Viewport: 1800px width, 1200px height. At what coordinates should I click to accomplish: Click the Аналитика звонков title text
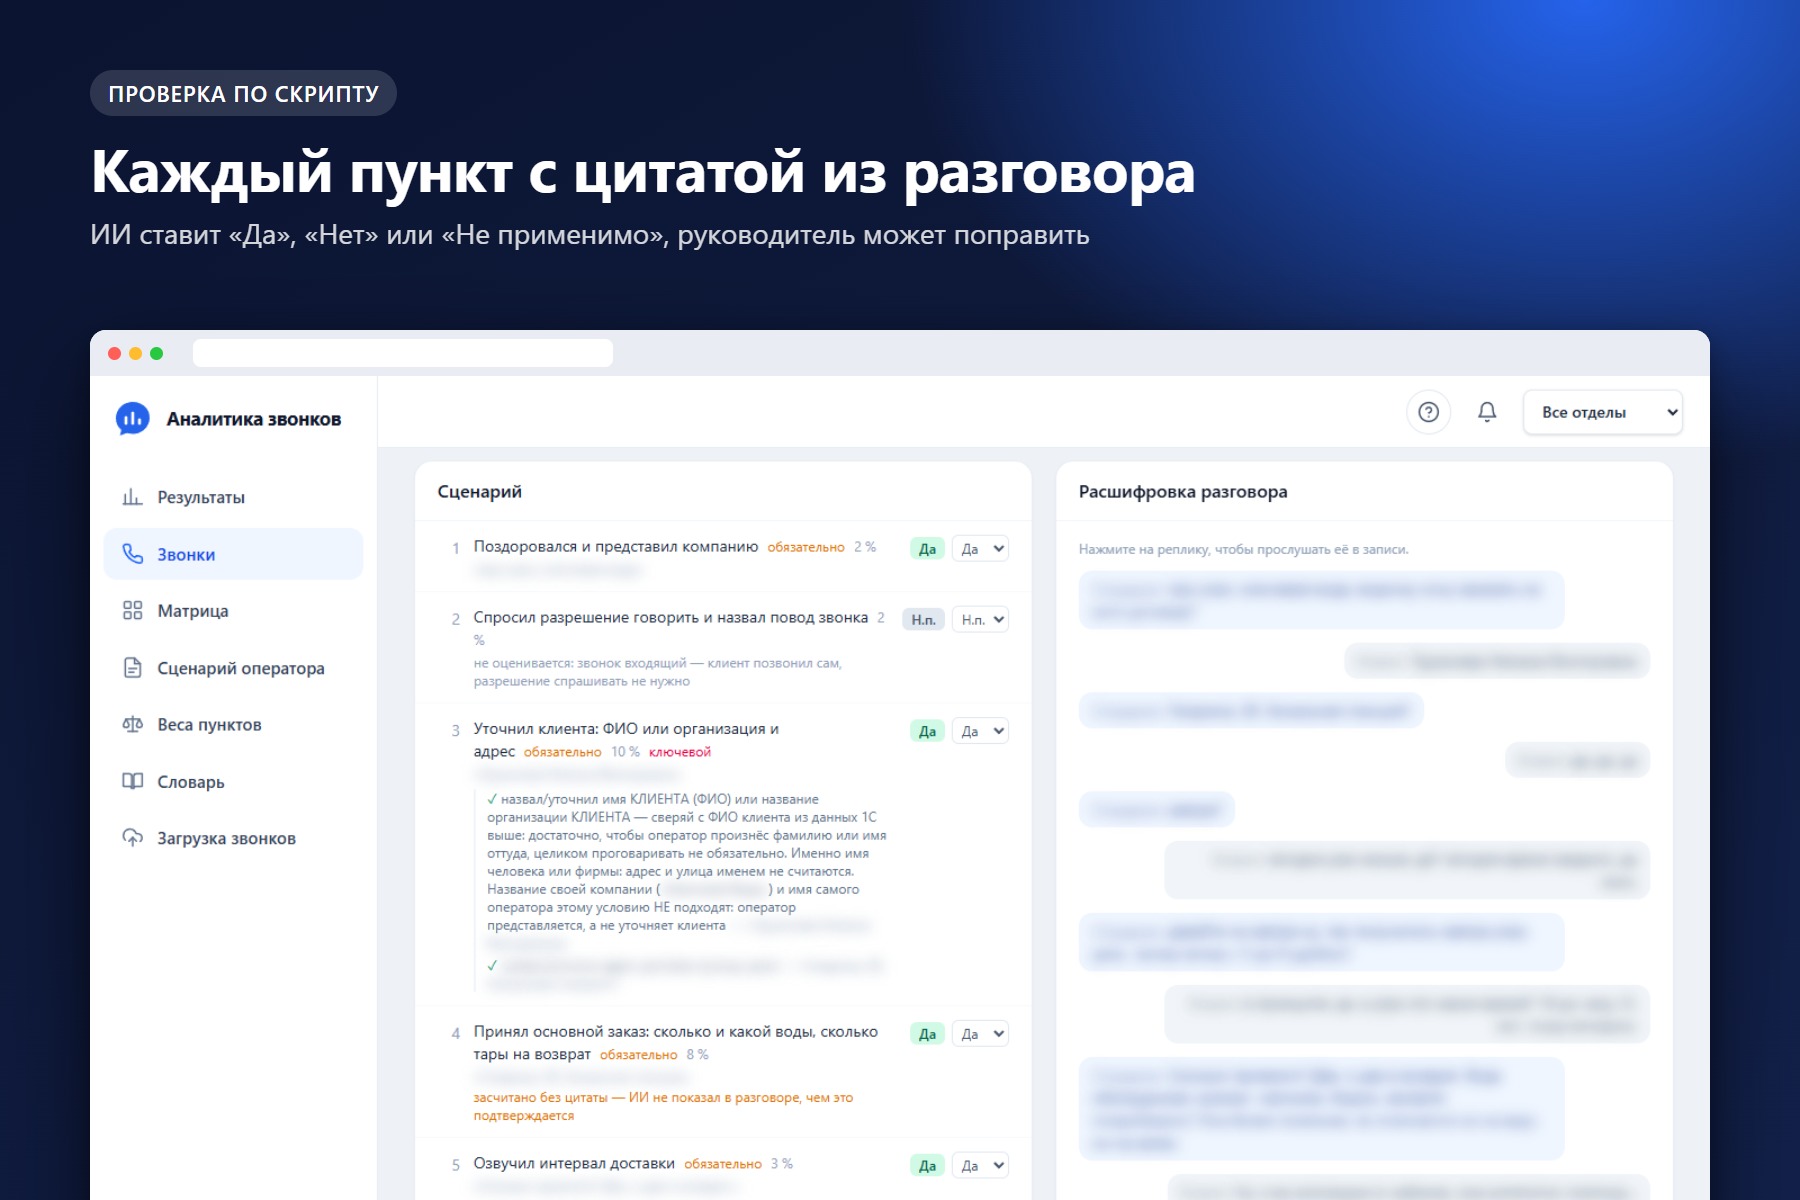[x=254, y=419]
